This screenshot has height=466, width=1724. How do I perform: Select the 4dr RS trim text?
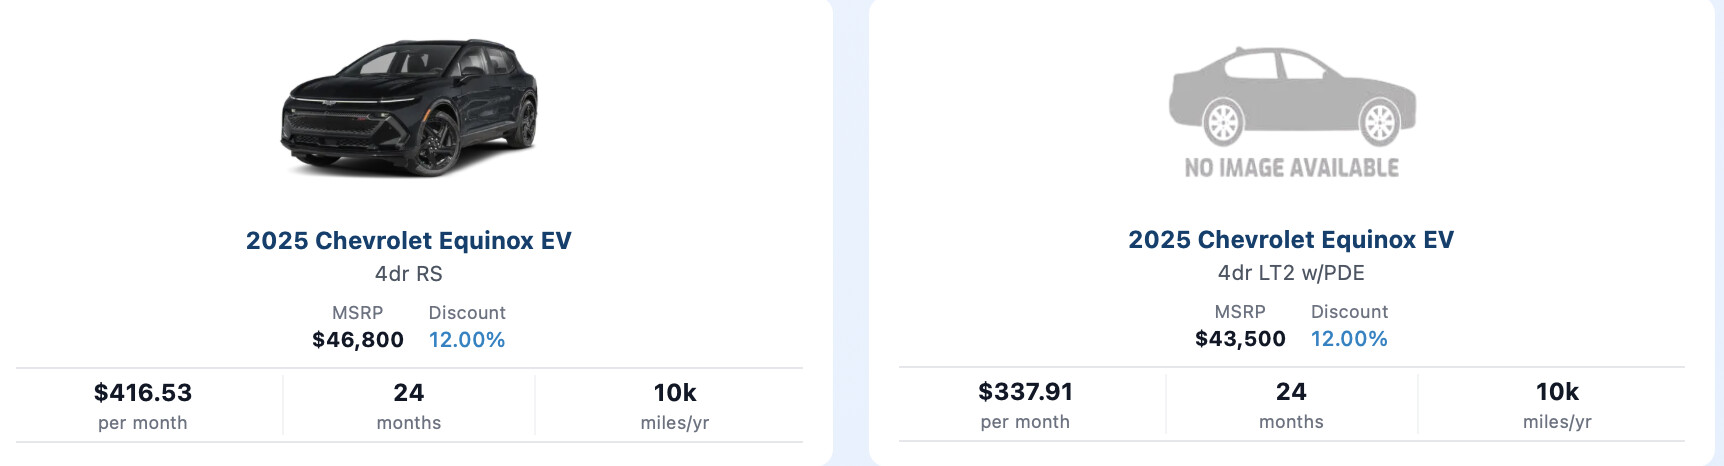pos(409,274)
